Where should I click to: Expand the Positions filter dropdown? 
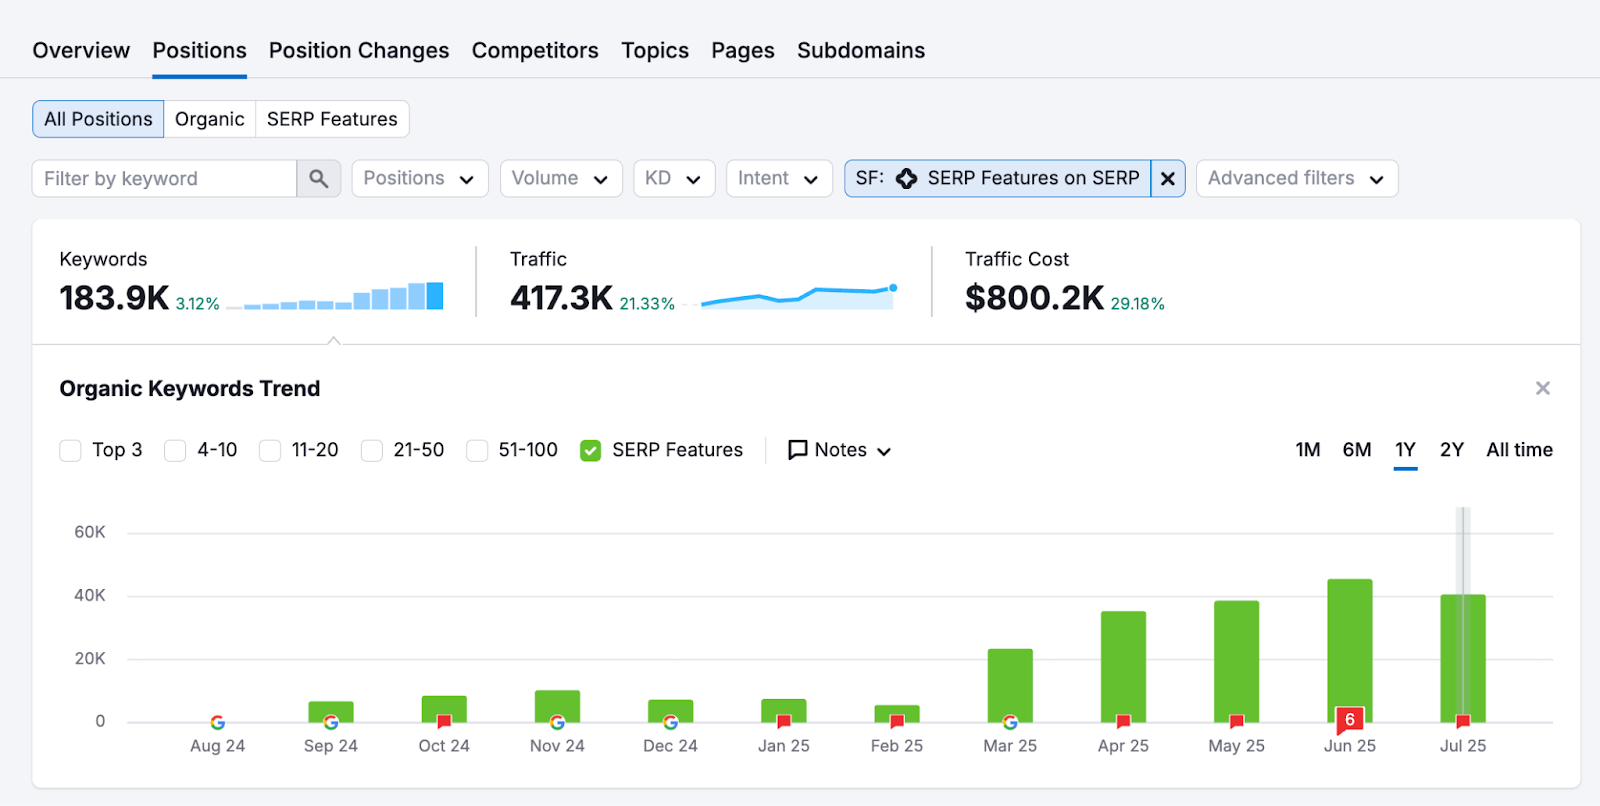(x=419, y=179)
